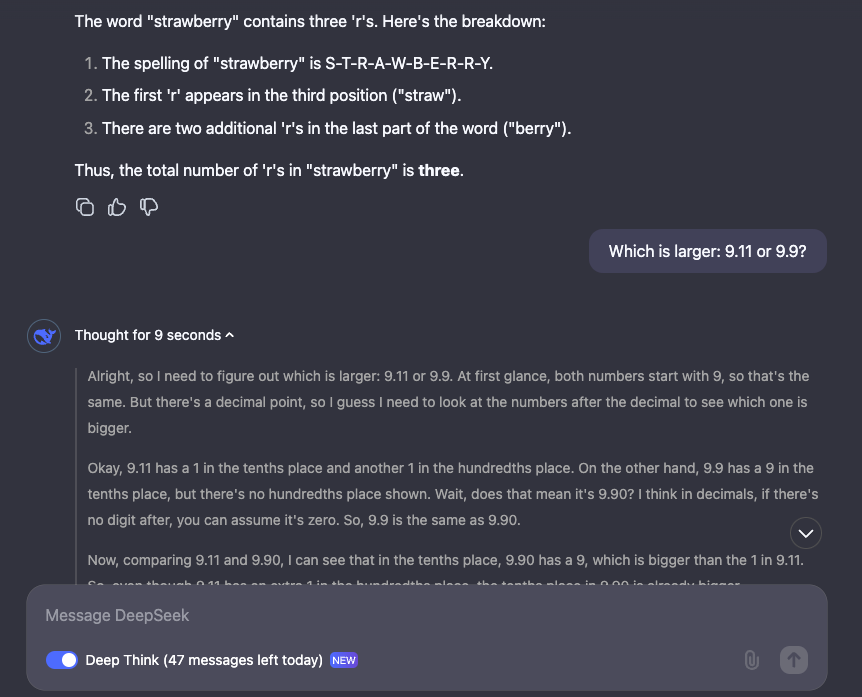Click list item about two additional 'r's

click(336, 129)
